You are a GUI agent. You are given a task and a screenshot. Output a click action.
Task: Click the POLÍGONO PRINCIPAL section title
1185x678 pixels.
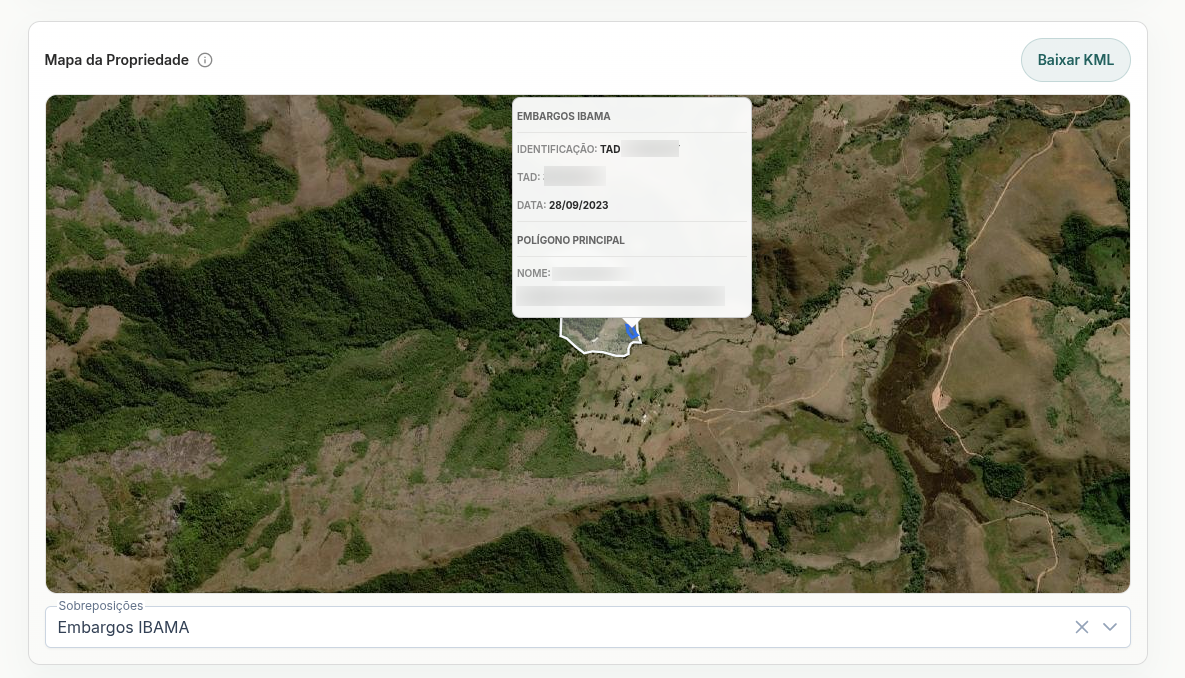(571, 240)
